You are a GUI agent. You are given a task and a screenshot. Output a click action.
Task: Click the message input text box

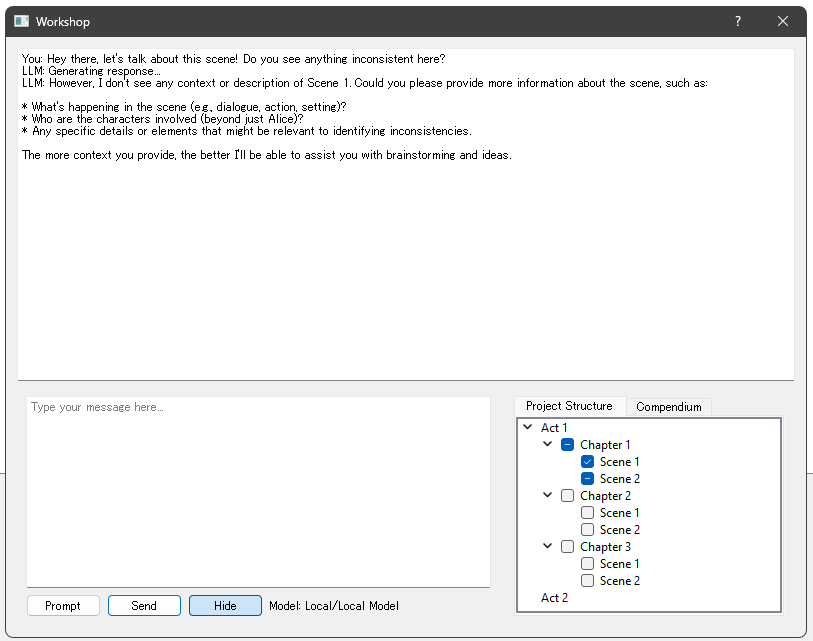click(x=258, y=491)
